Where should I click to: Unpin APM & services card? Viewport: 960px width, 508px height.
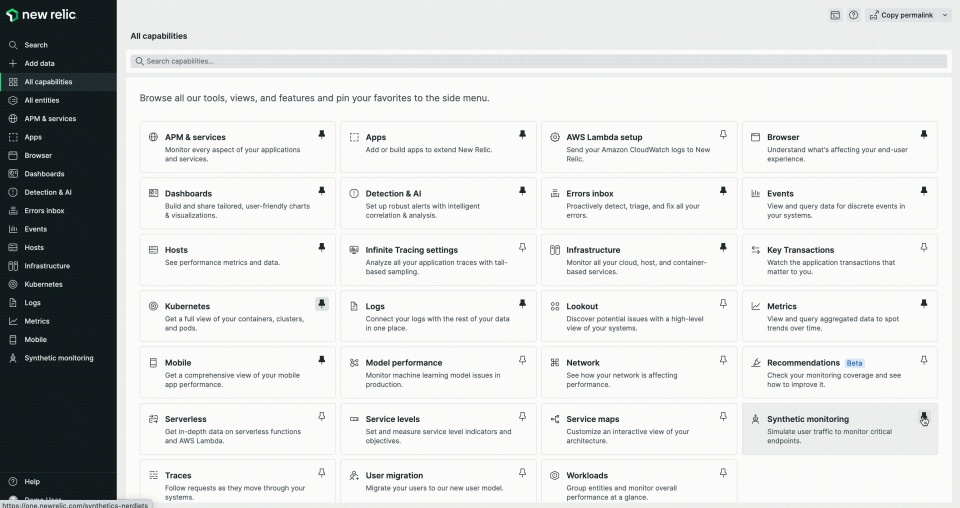coord(321,135)
